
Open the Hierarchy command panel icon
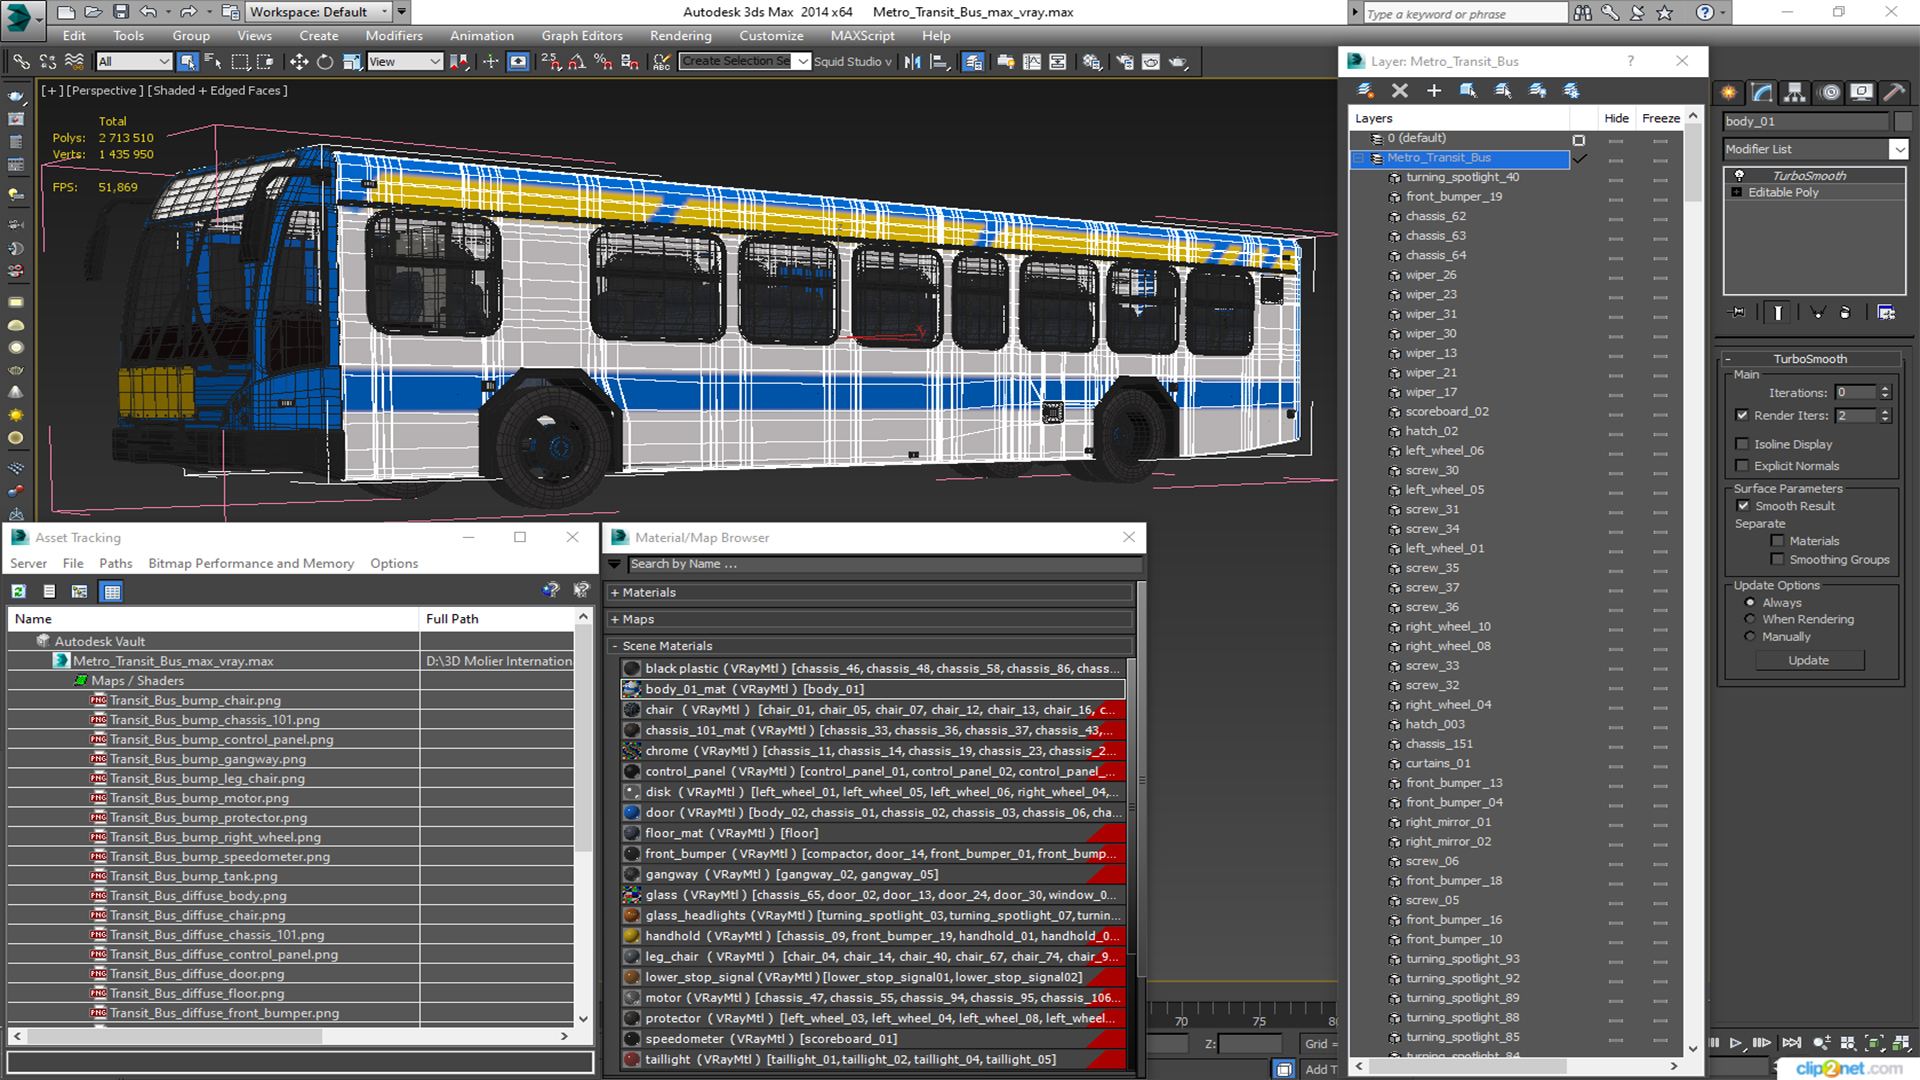pyautogui.click(x=1795, y=93)
